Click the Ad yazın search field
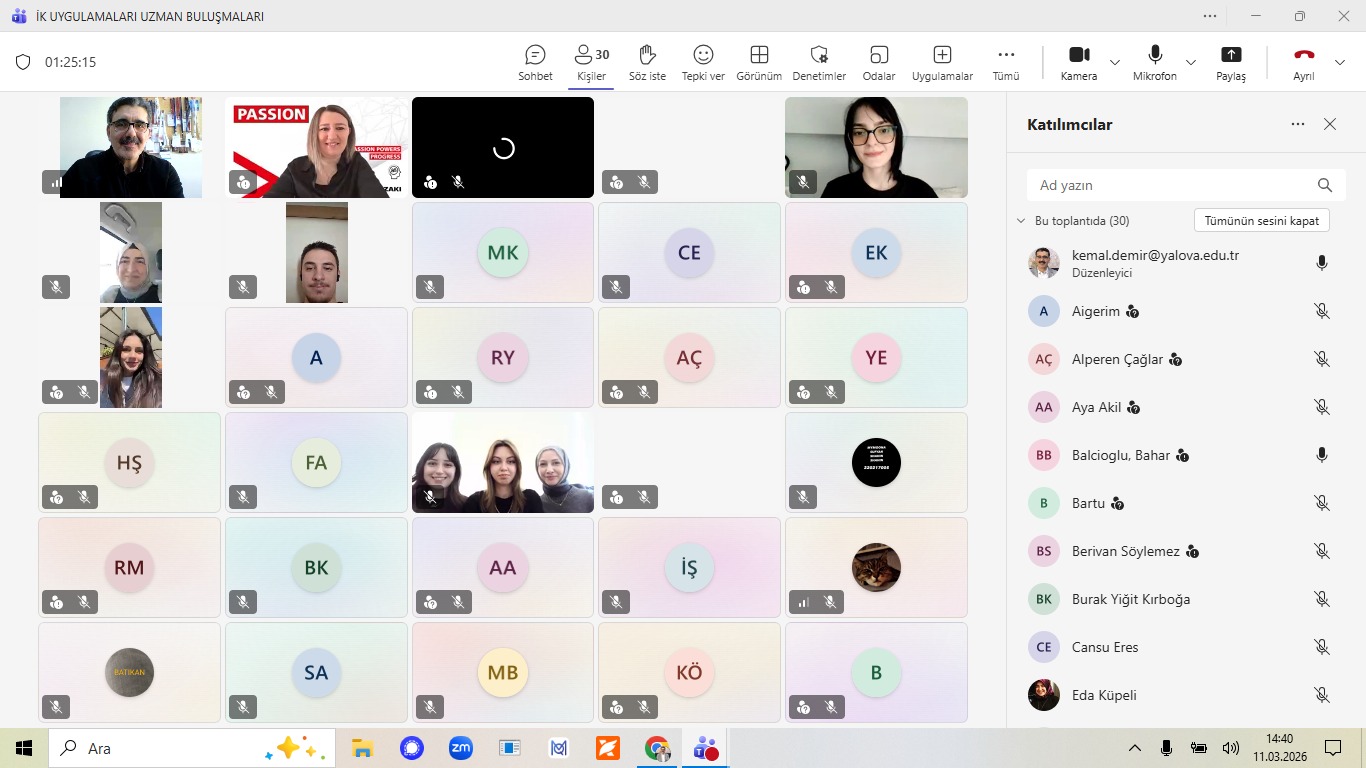1366x768 pixels. coord(1170,185)
